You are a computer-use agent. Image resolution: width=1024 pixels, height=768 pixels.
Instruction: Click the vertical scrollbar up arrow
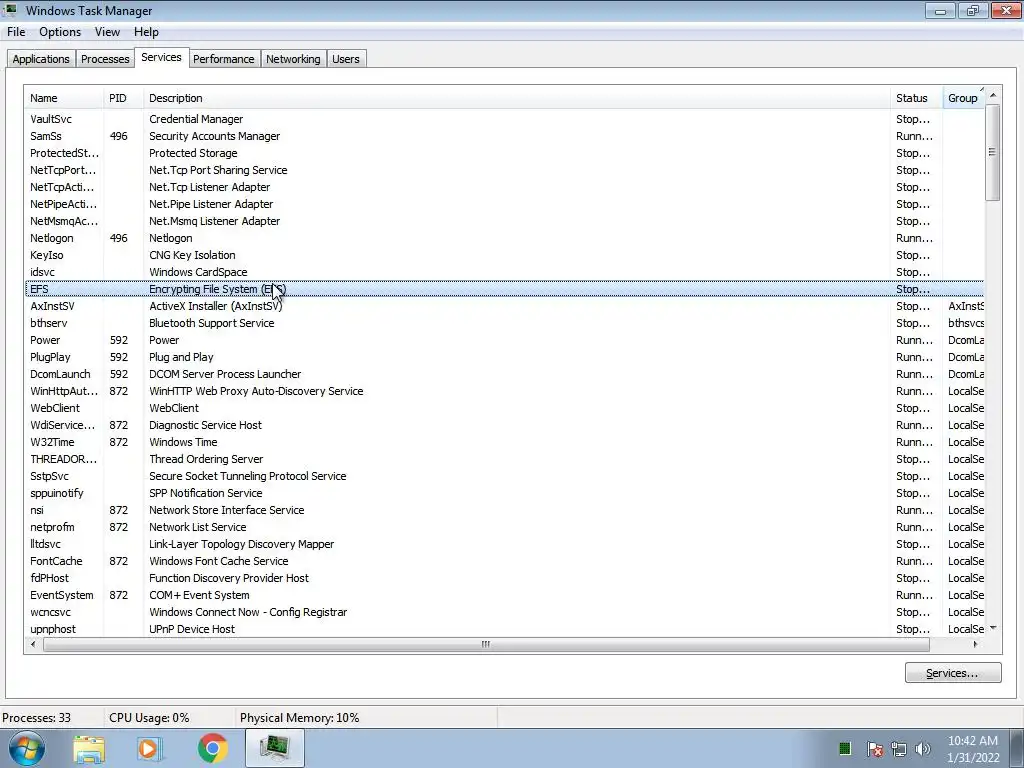point(993,95)
